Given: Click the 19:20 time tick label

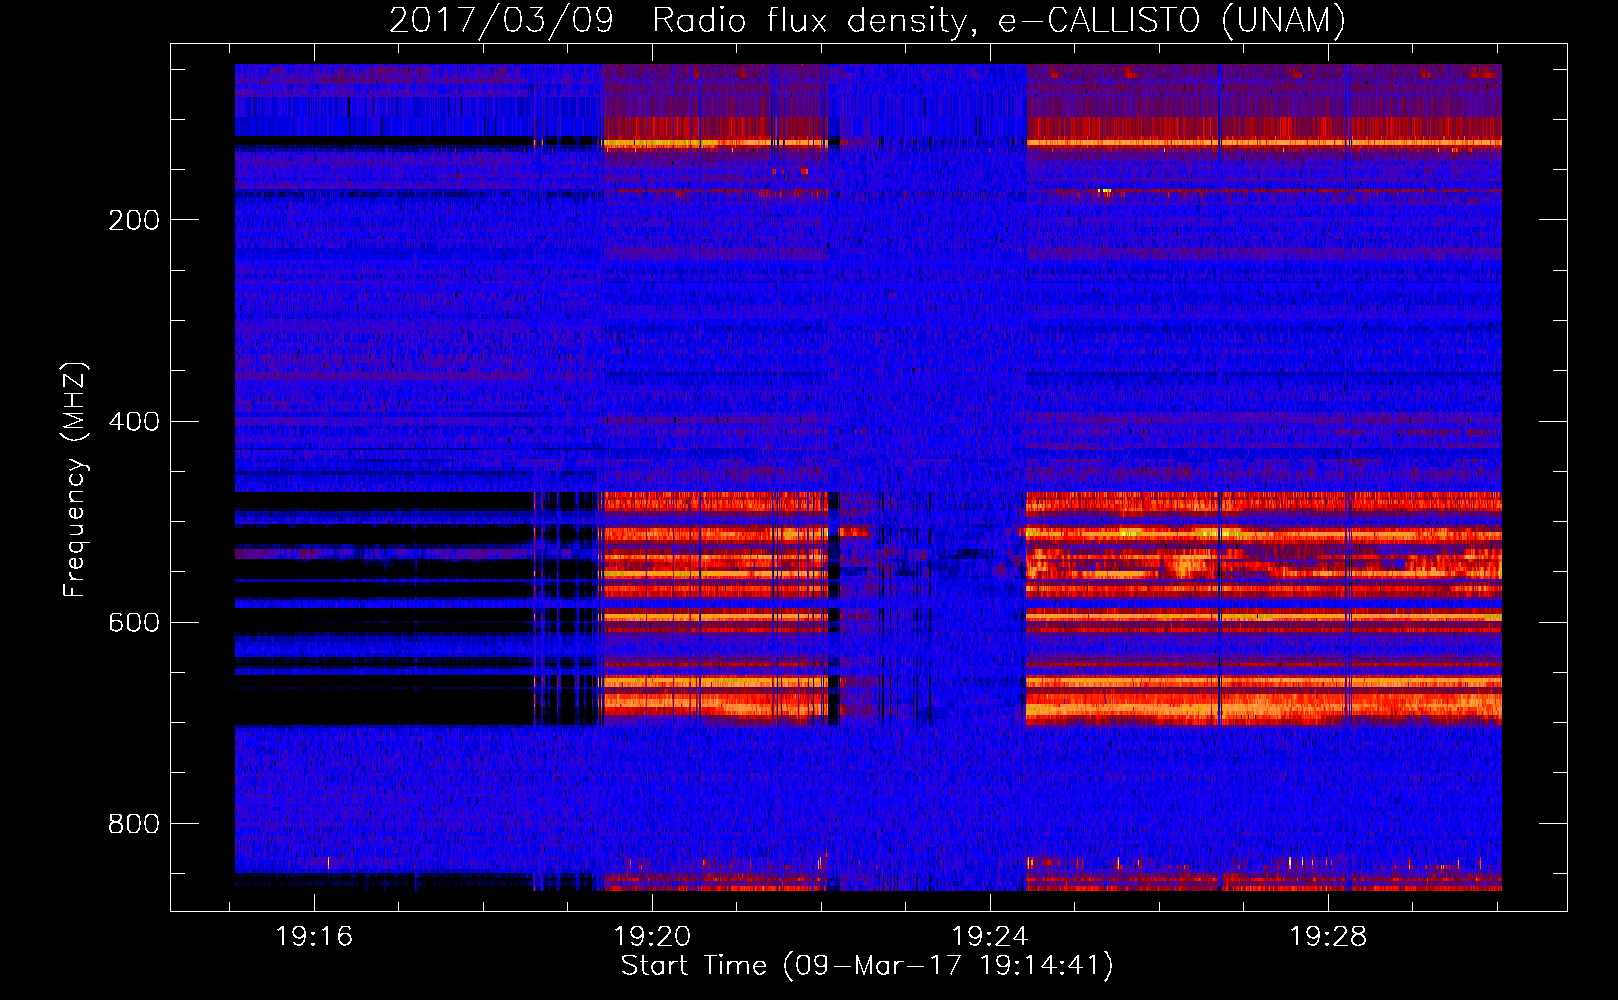Looking at the screenshot, I should 652,937.
